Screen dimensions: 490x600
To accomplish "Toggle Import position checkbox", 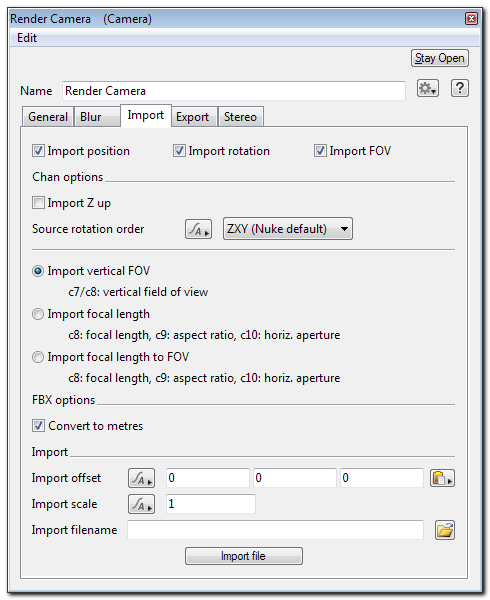I will (38, 151).
